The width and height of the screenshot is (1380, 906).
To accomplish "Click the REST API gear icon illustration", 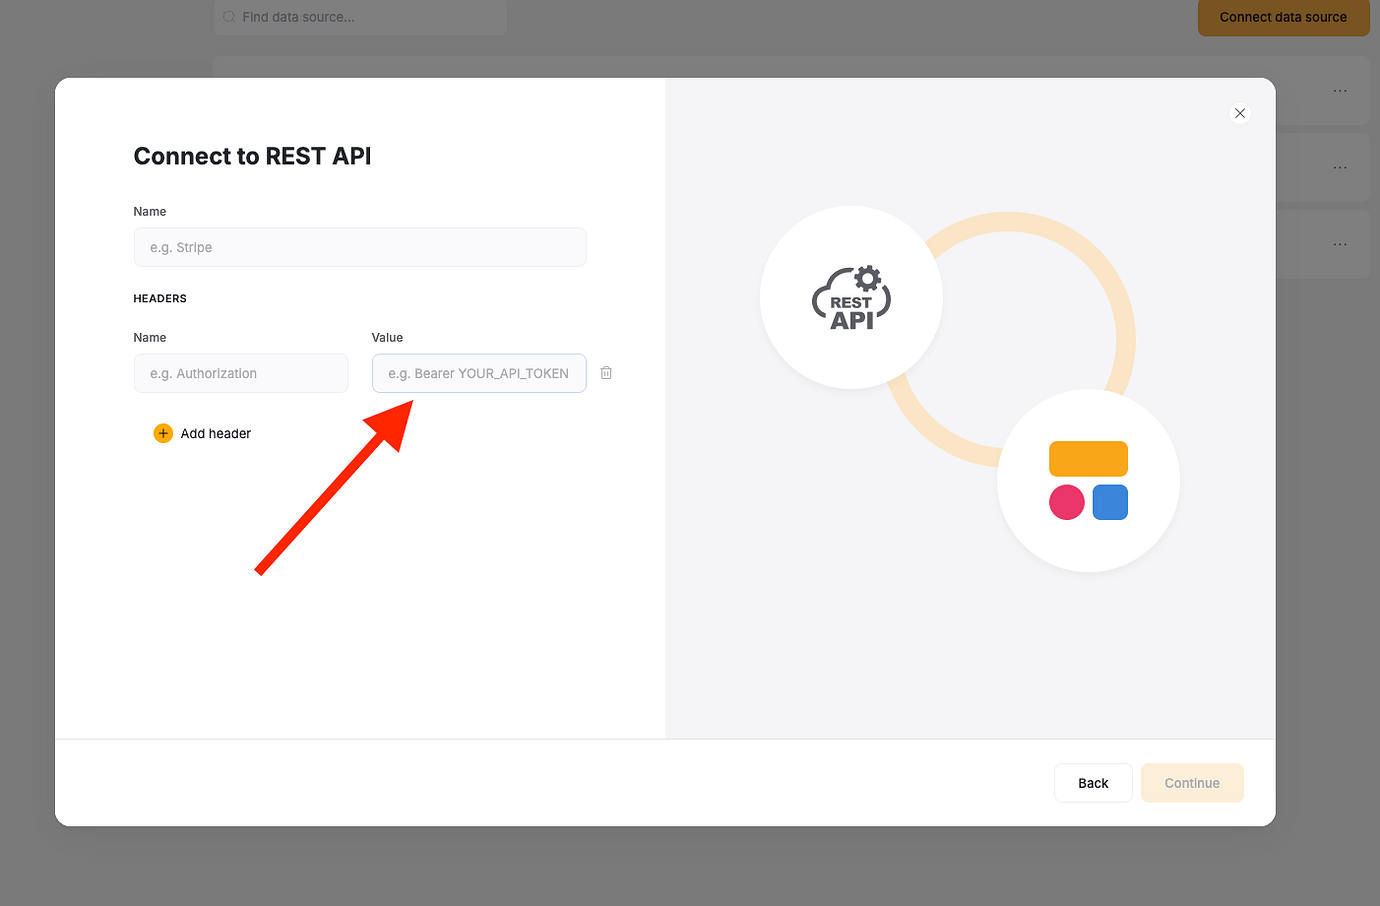I will click(851, 297).
